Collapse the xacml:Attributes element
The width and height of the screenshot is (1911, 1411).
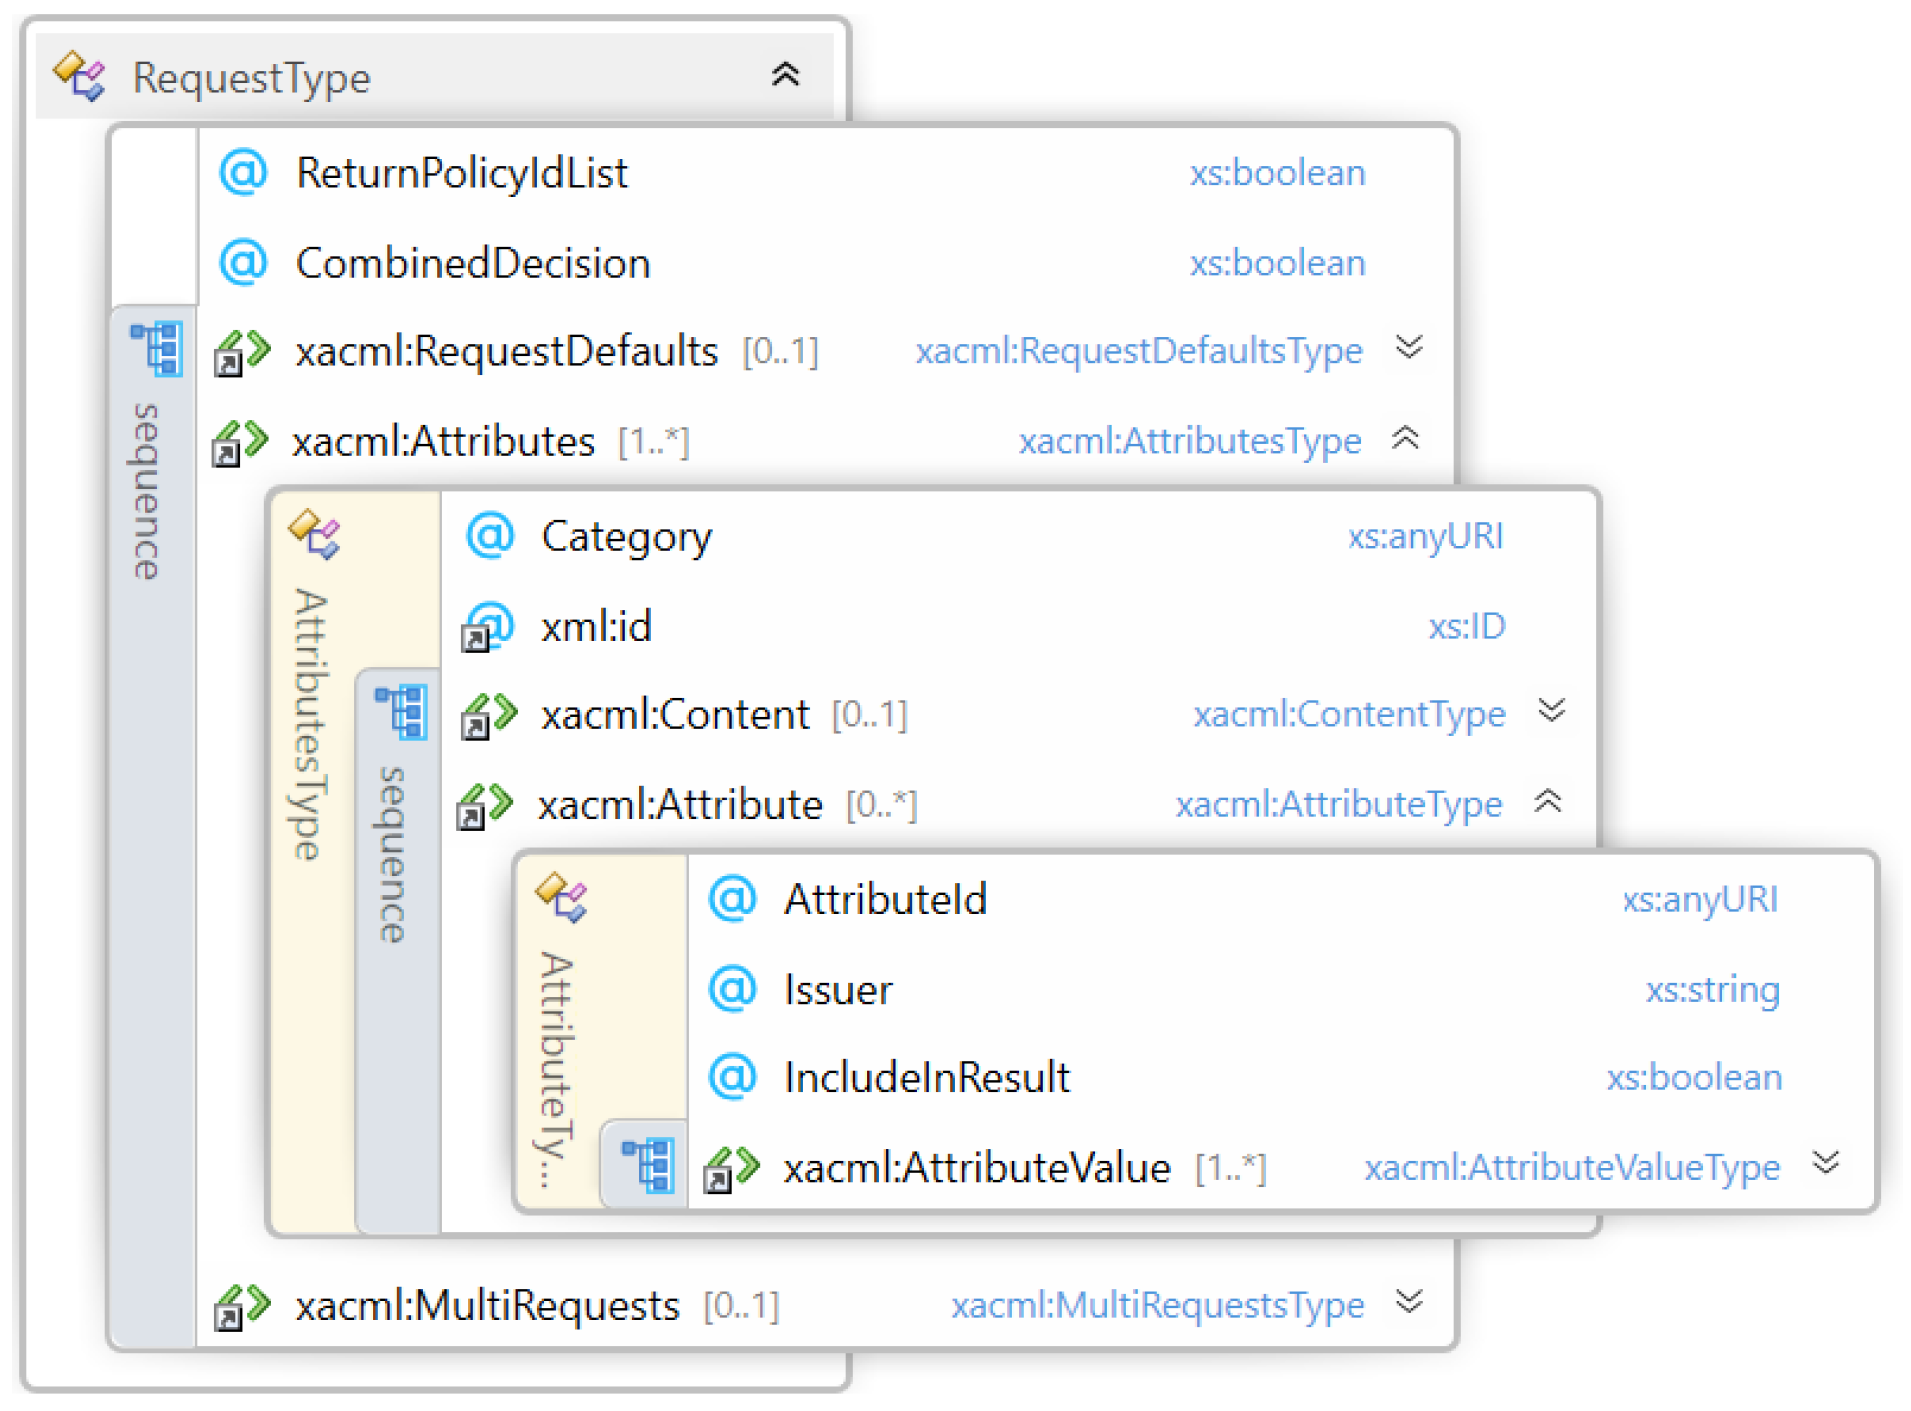(1406, 438)
